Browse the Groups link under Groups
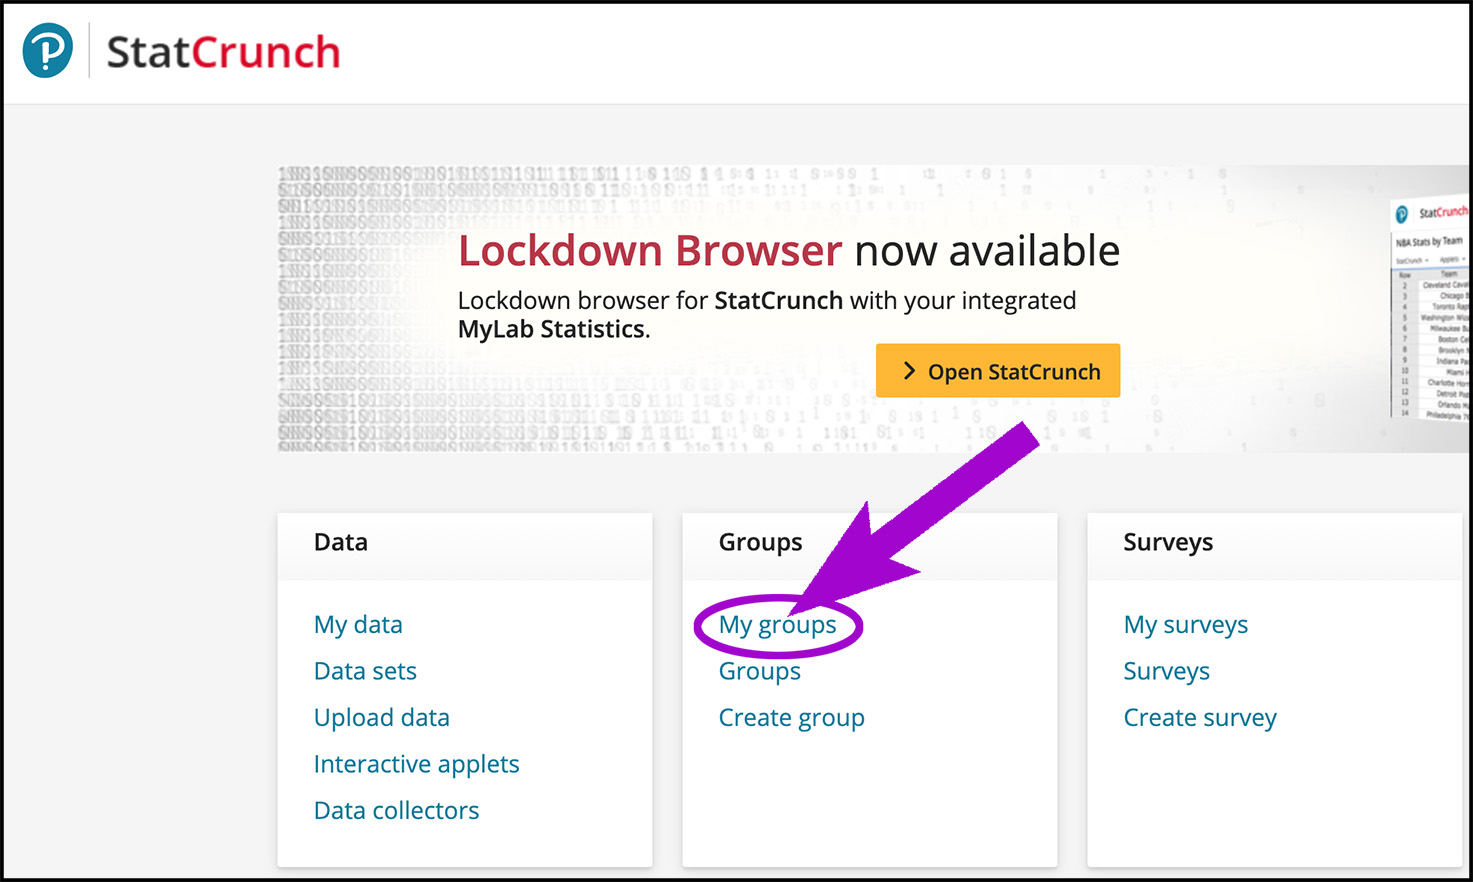Image resolution: width=1473 pixels, height=882 pixels. (x=759, y=671)
